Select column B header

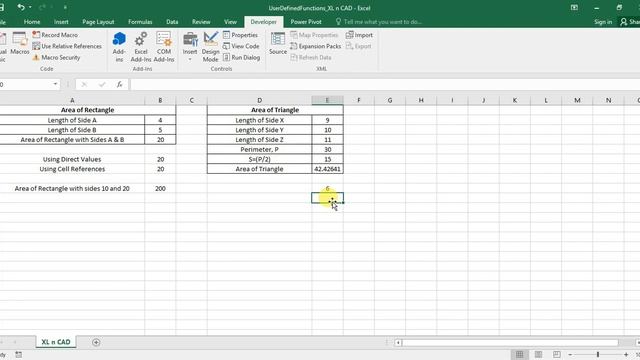point(160,100)
